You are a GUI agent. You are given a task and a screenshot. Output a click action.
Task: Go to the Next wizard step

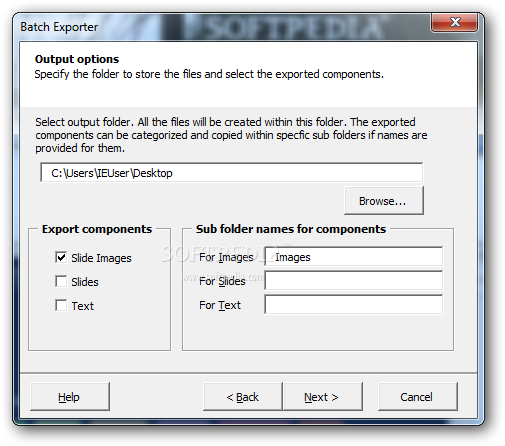[322, 397]
